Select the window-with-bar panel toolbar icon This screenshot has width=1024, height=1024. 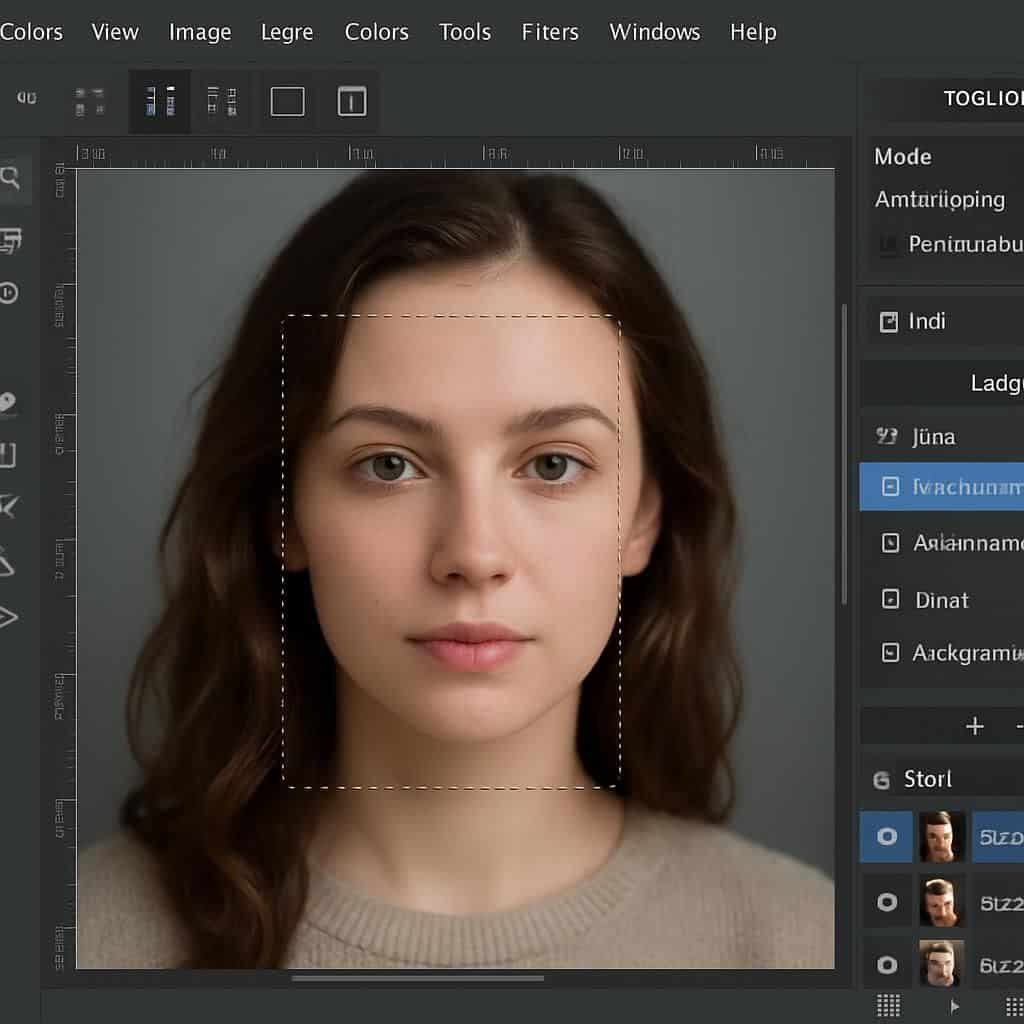(352, 102)
